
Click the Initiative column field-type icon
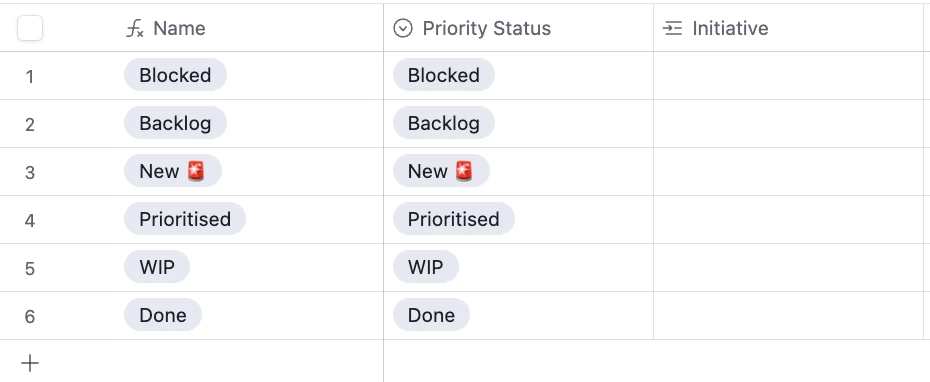tap(672, 28)
